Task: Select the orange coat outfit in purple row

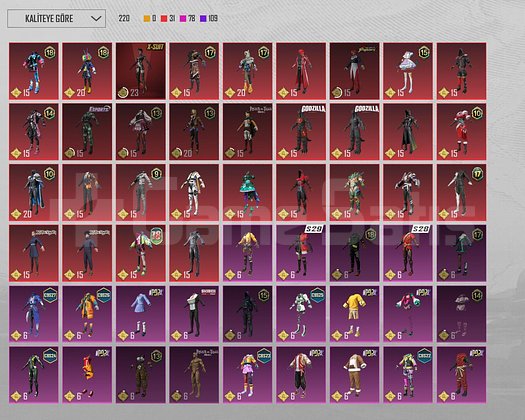Action: coord(87,314)
